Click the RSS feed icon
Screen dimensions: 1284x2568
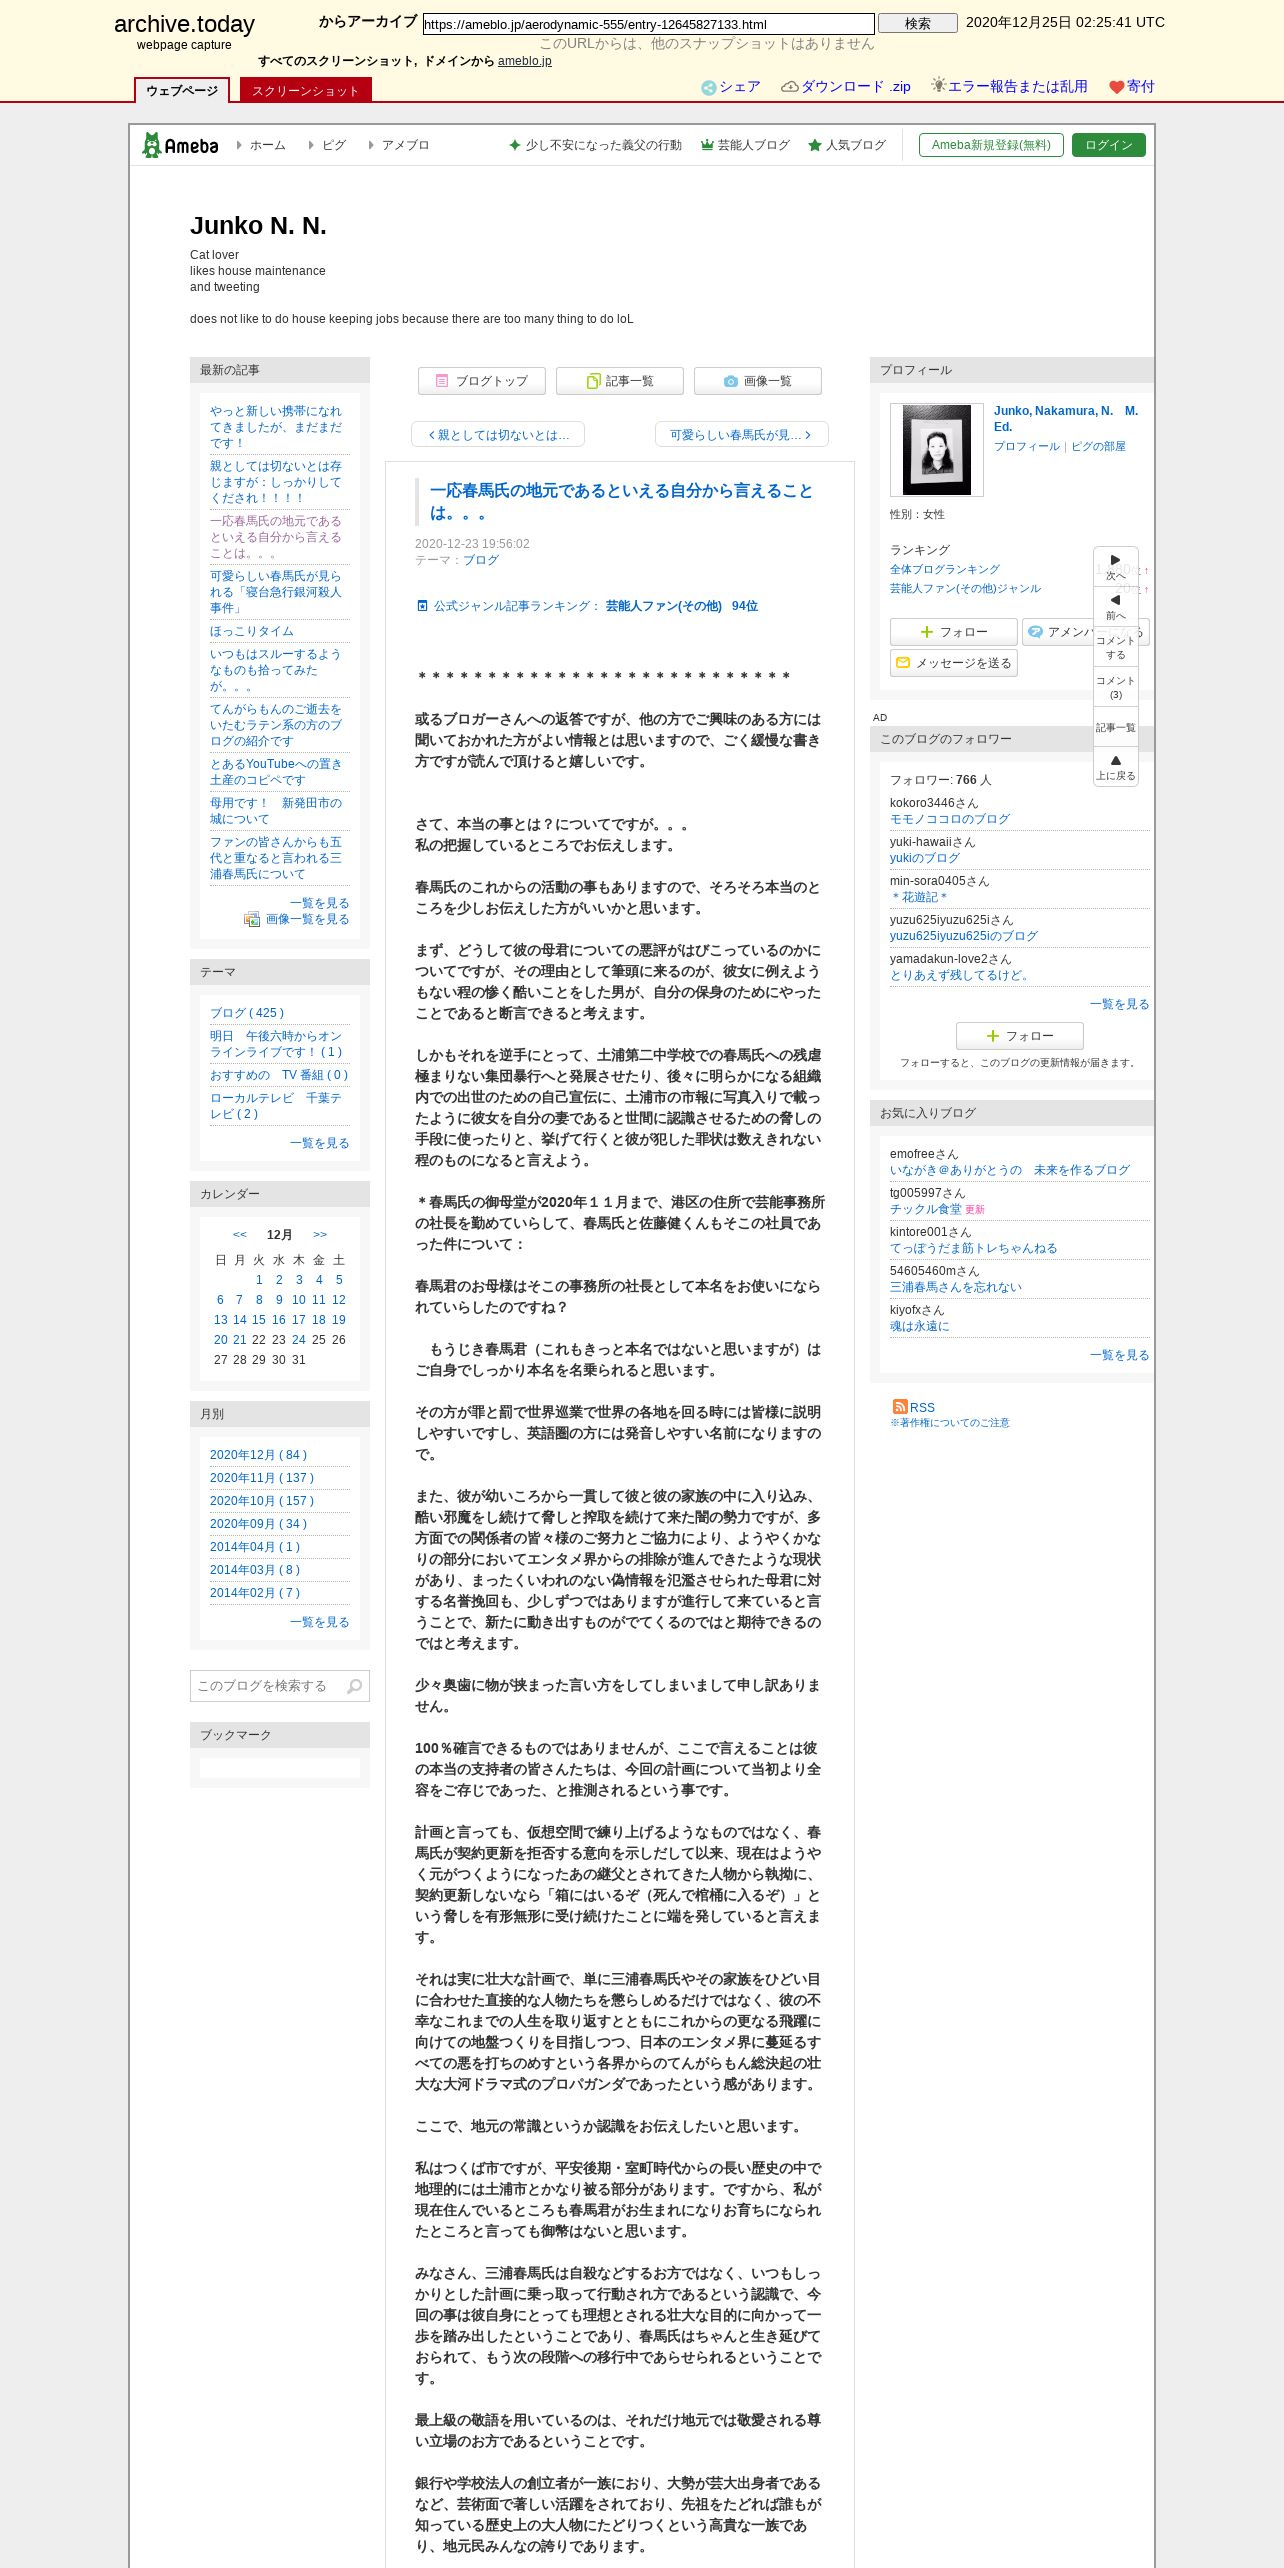click(900, 1406)
